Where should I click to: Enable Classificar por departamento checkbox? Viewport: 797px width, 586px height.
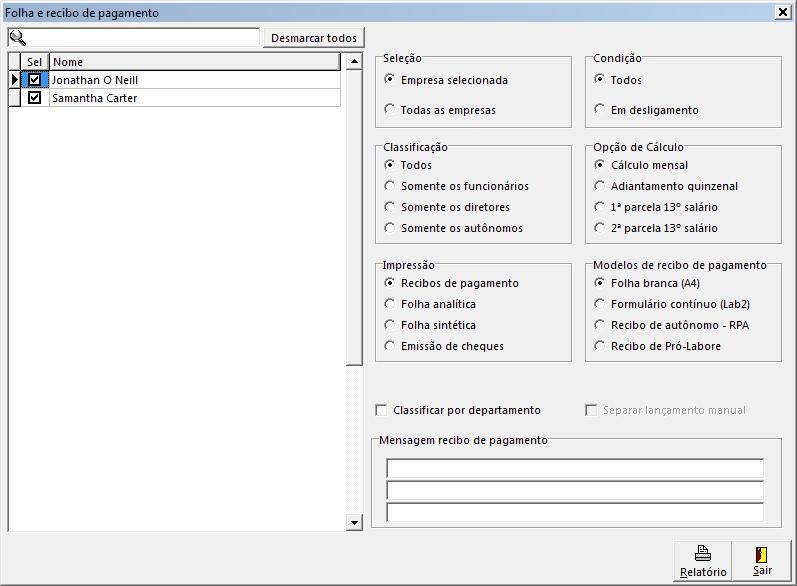(x=381, y=410)
